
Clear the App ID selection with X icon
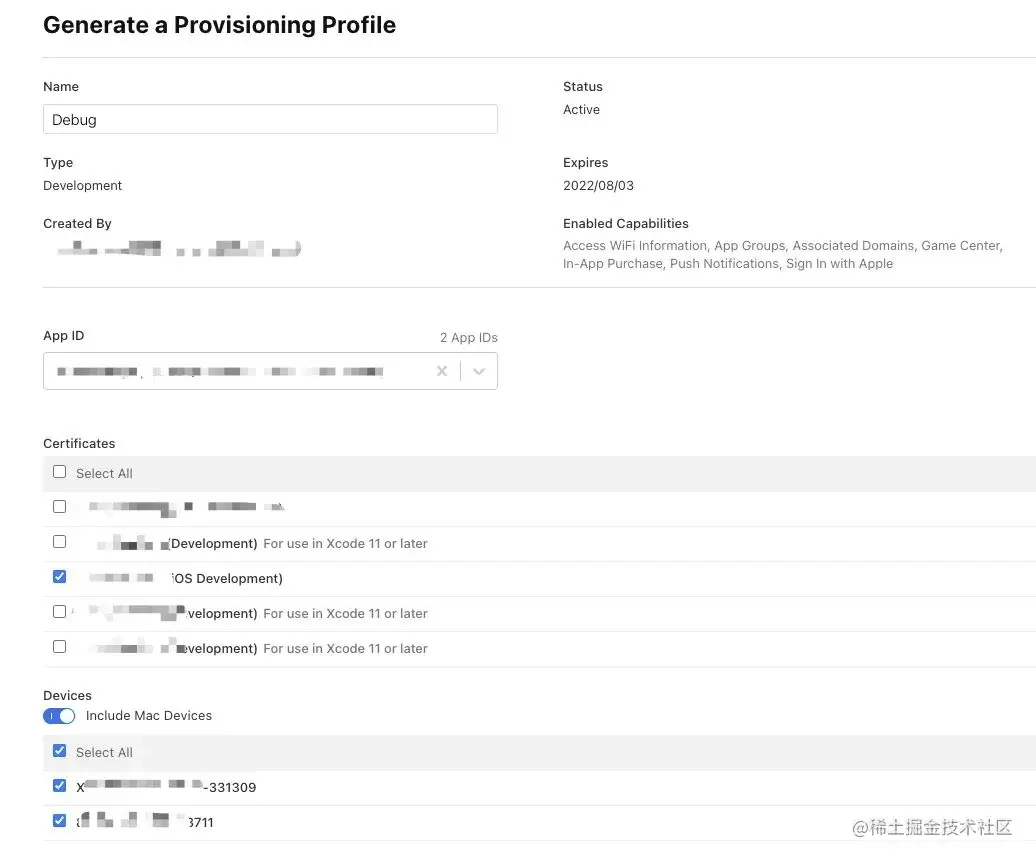coord(442,371)
